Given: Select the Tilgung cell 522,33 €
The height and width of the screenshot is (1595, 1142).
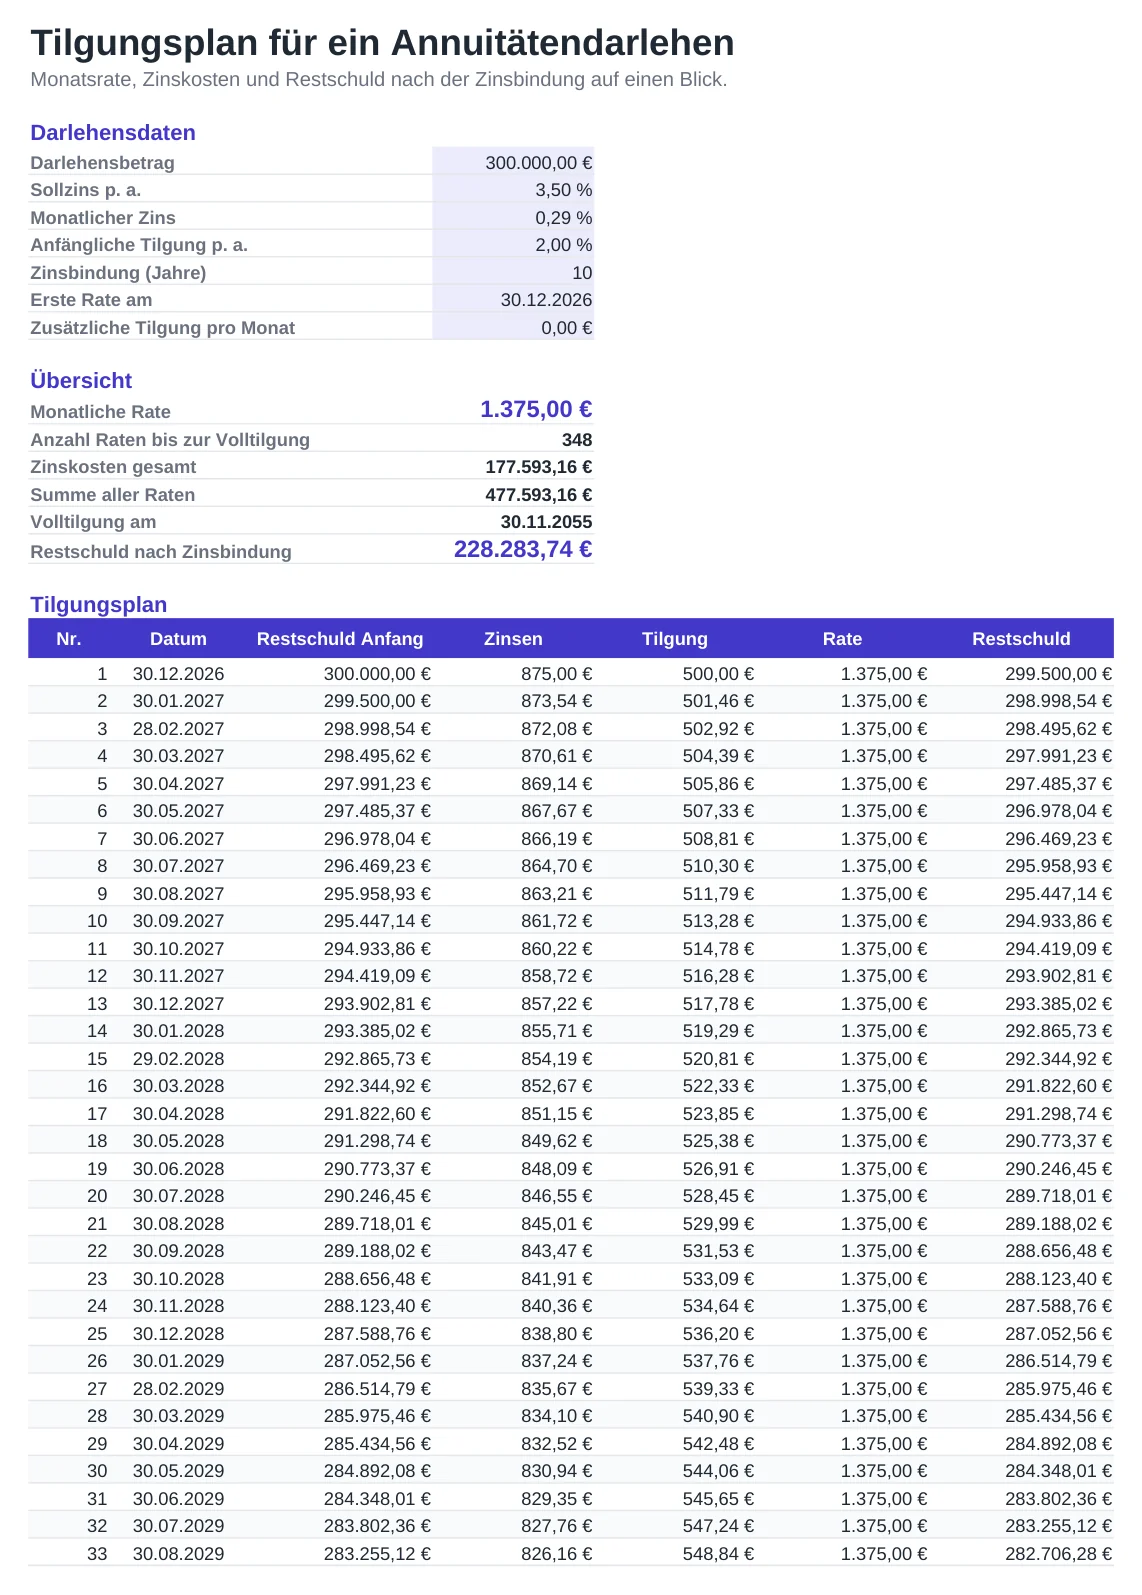Looking at the screenshot, I should coord(718,1086).
